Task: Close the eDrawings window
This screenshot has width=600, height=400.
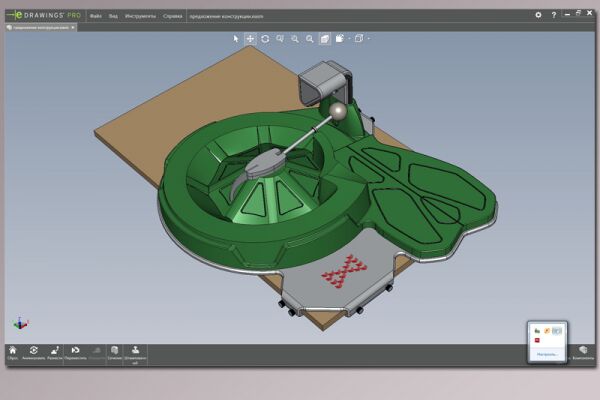Action: click(590, 13)
